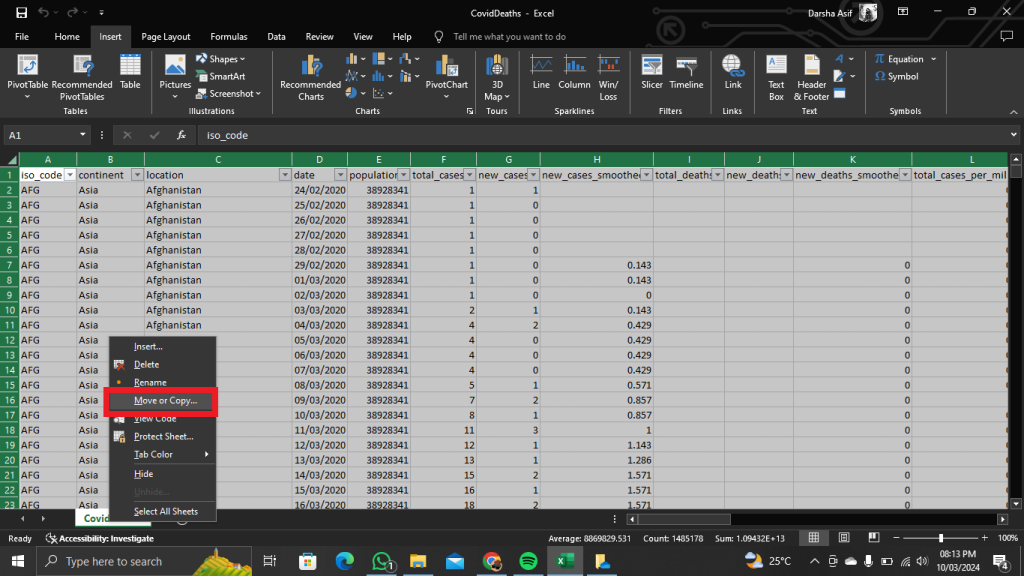Insert a Table
Viewport: 1024px width, 576px height.
point(131,79)
